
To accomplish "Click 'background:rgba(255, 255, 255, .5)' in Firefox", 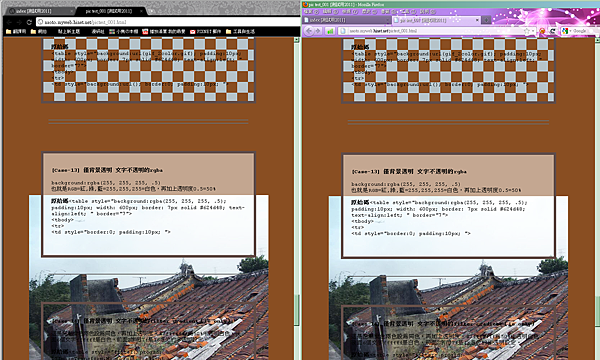I will [x=406, y=184].
